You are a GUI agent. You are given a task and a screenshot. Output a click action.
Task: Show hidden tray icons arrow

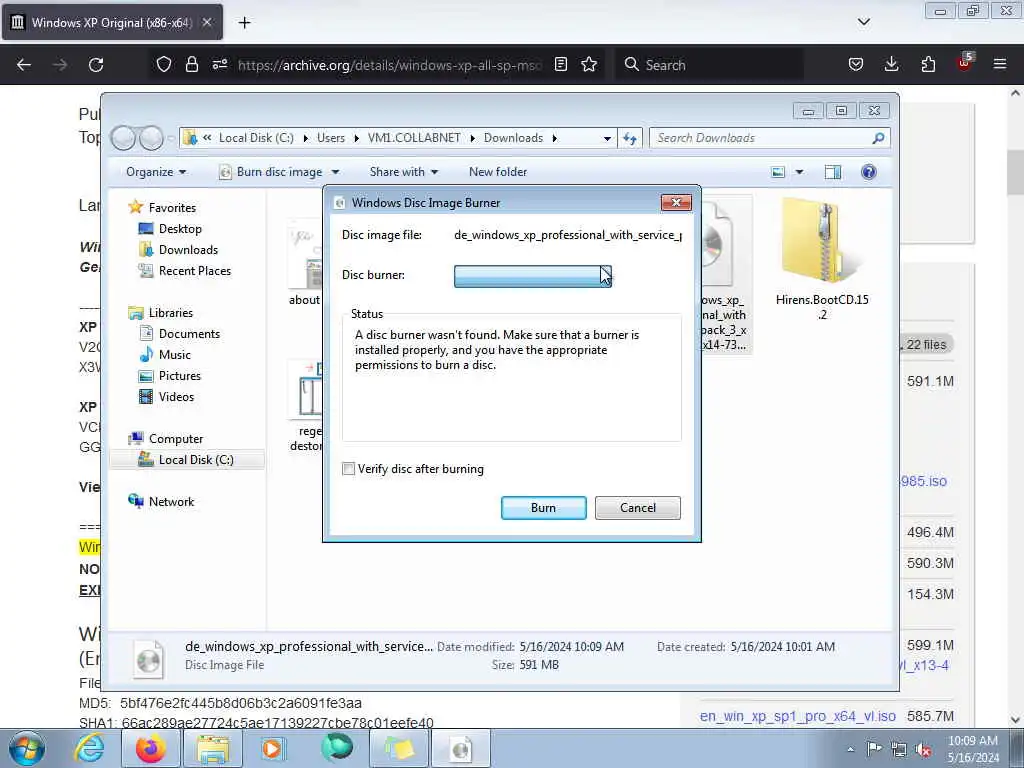coord(850,750)
